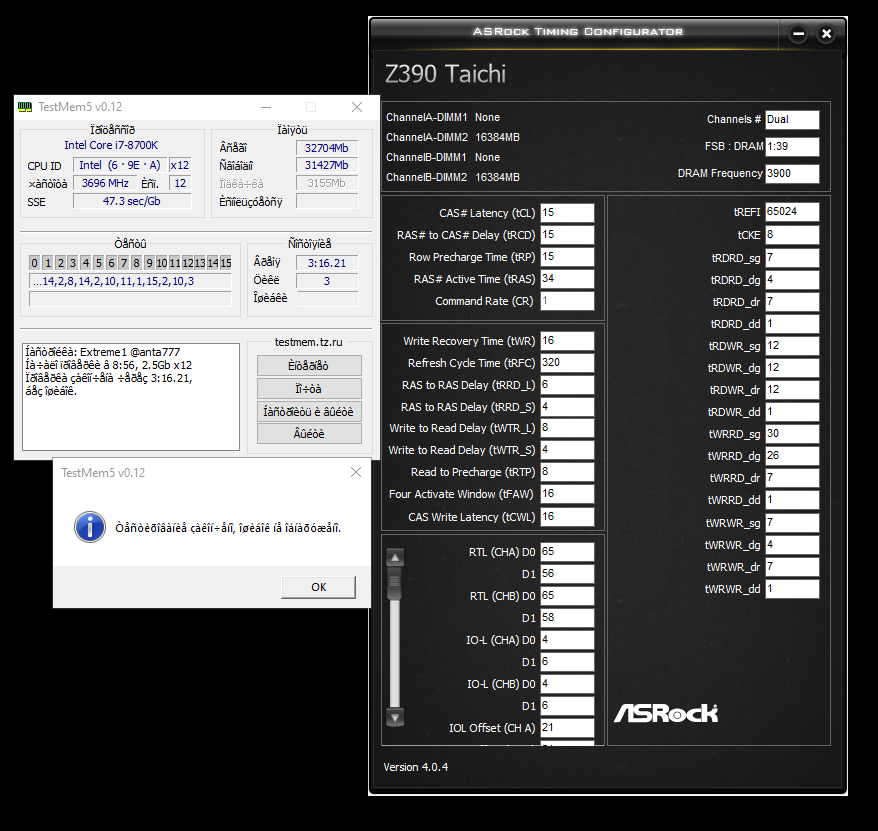The image size is (878, 831).
Task: Minimize the ASRock Timing Configurator window
Action: (x=798, y=34)
